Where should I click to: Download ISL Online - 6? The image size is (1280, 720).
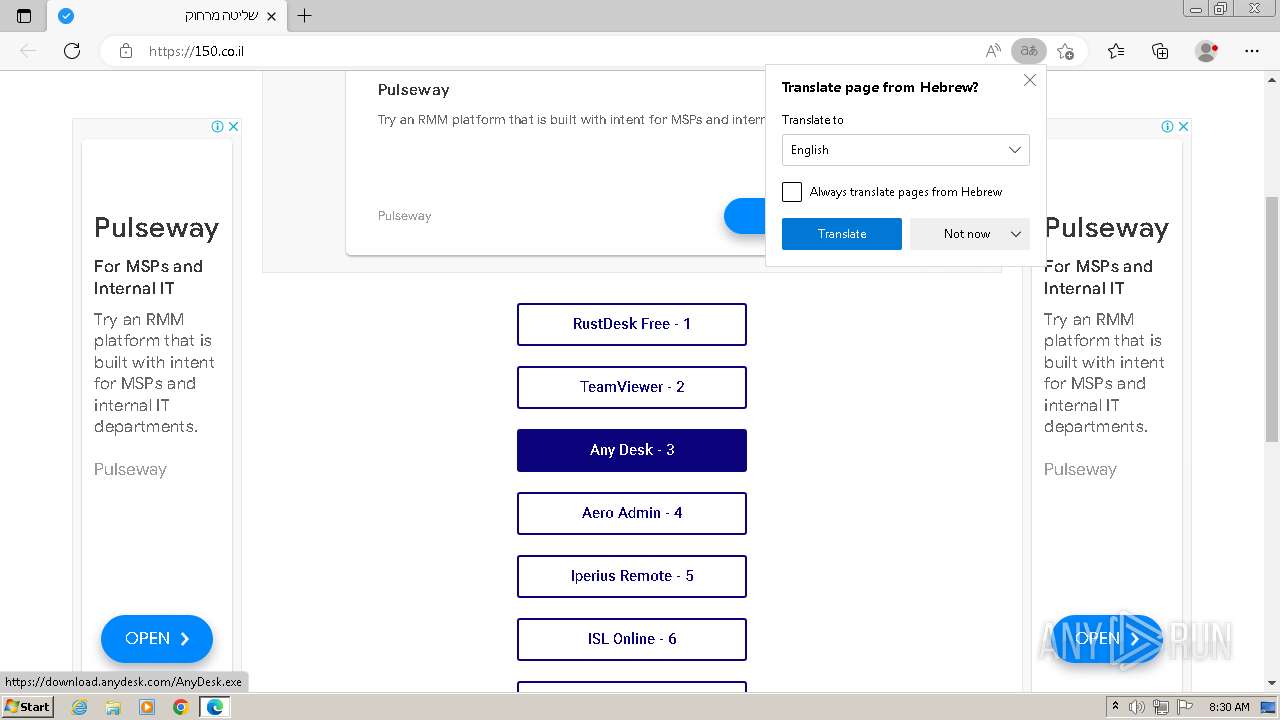pos(632,639)
